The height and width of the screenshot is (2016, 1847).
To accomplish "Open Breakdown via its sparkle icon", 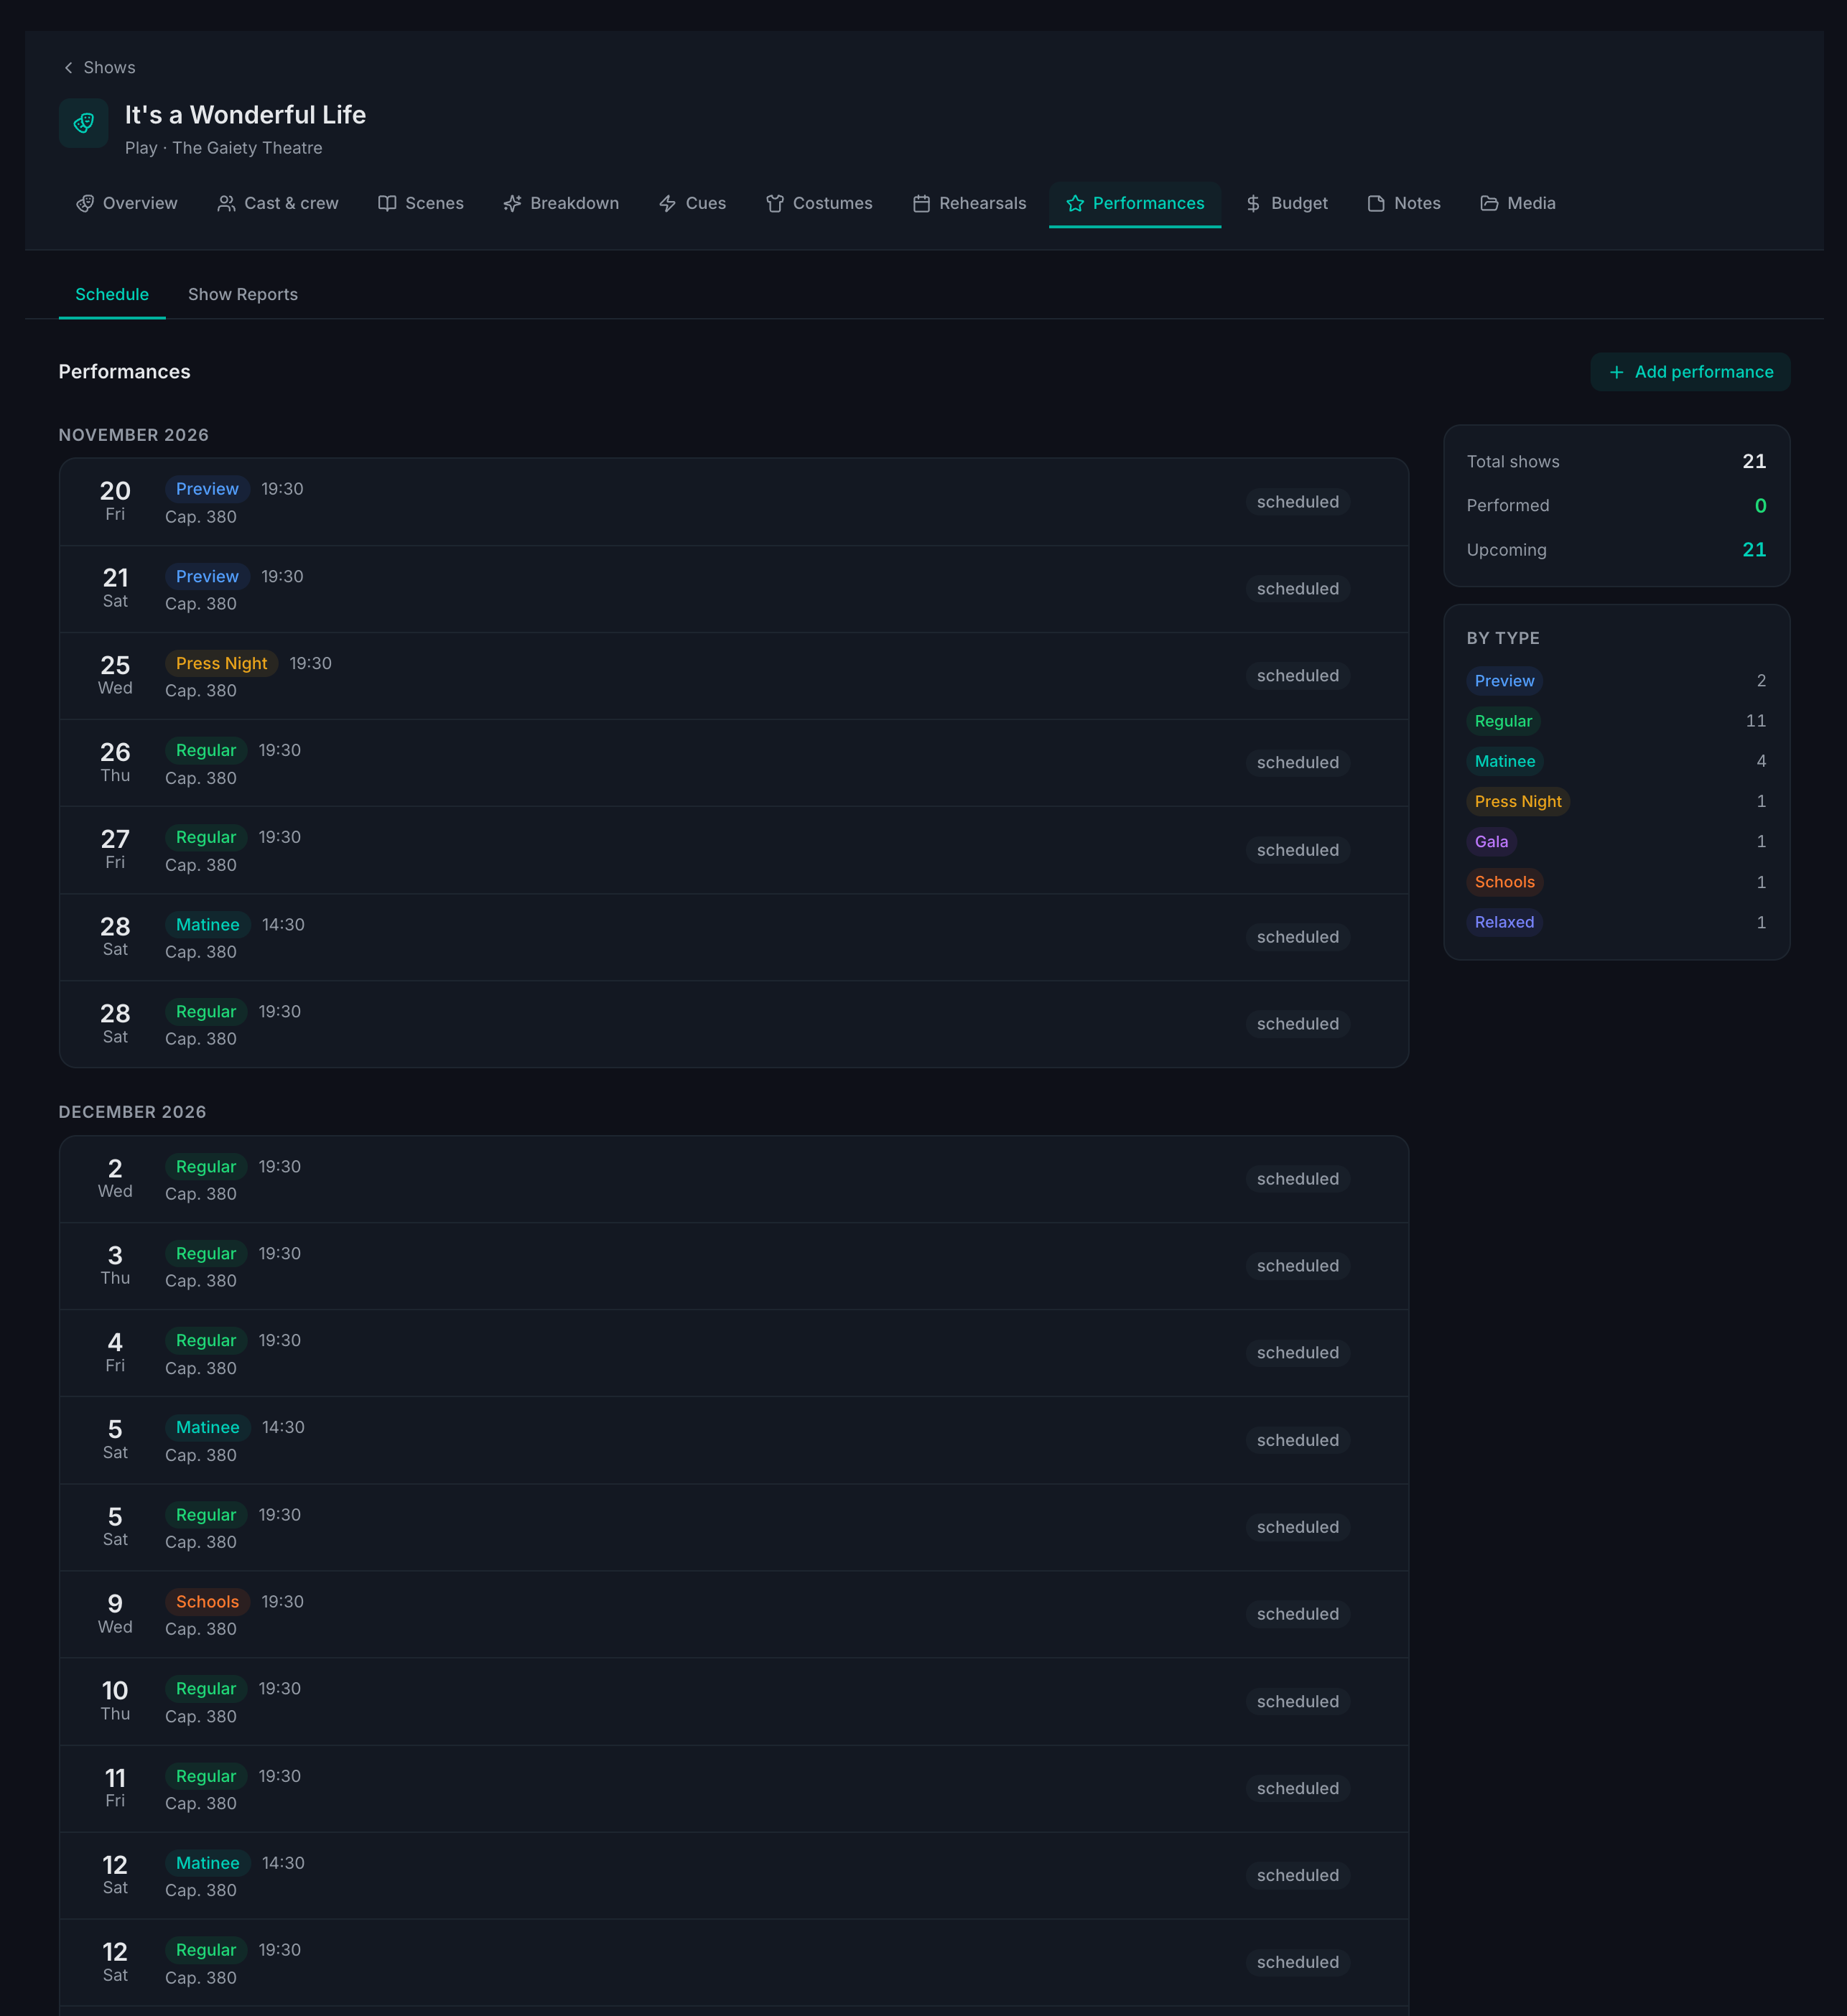I will (x=513, y=204).
